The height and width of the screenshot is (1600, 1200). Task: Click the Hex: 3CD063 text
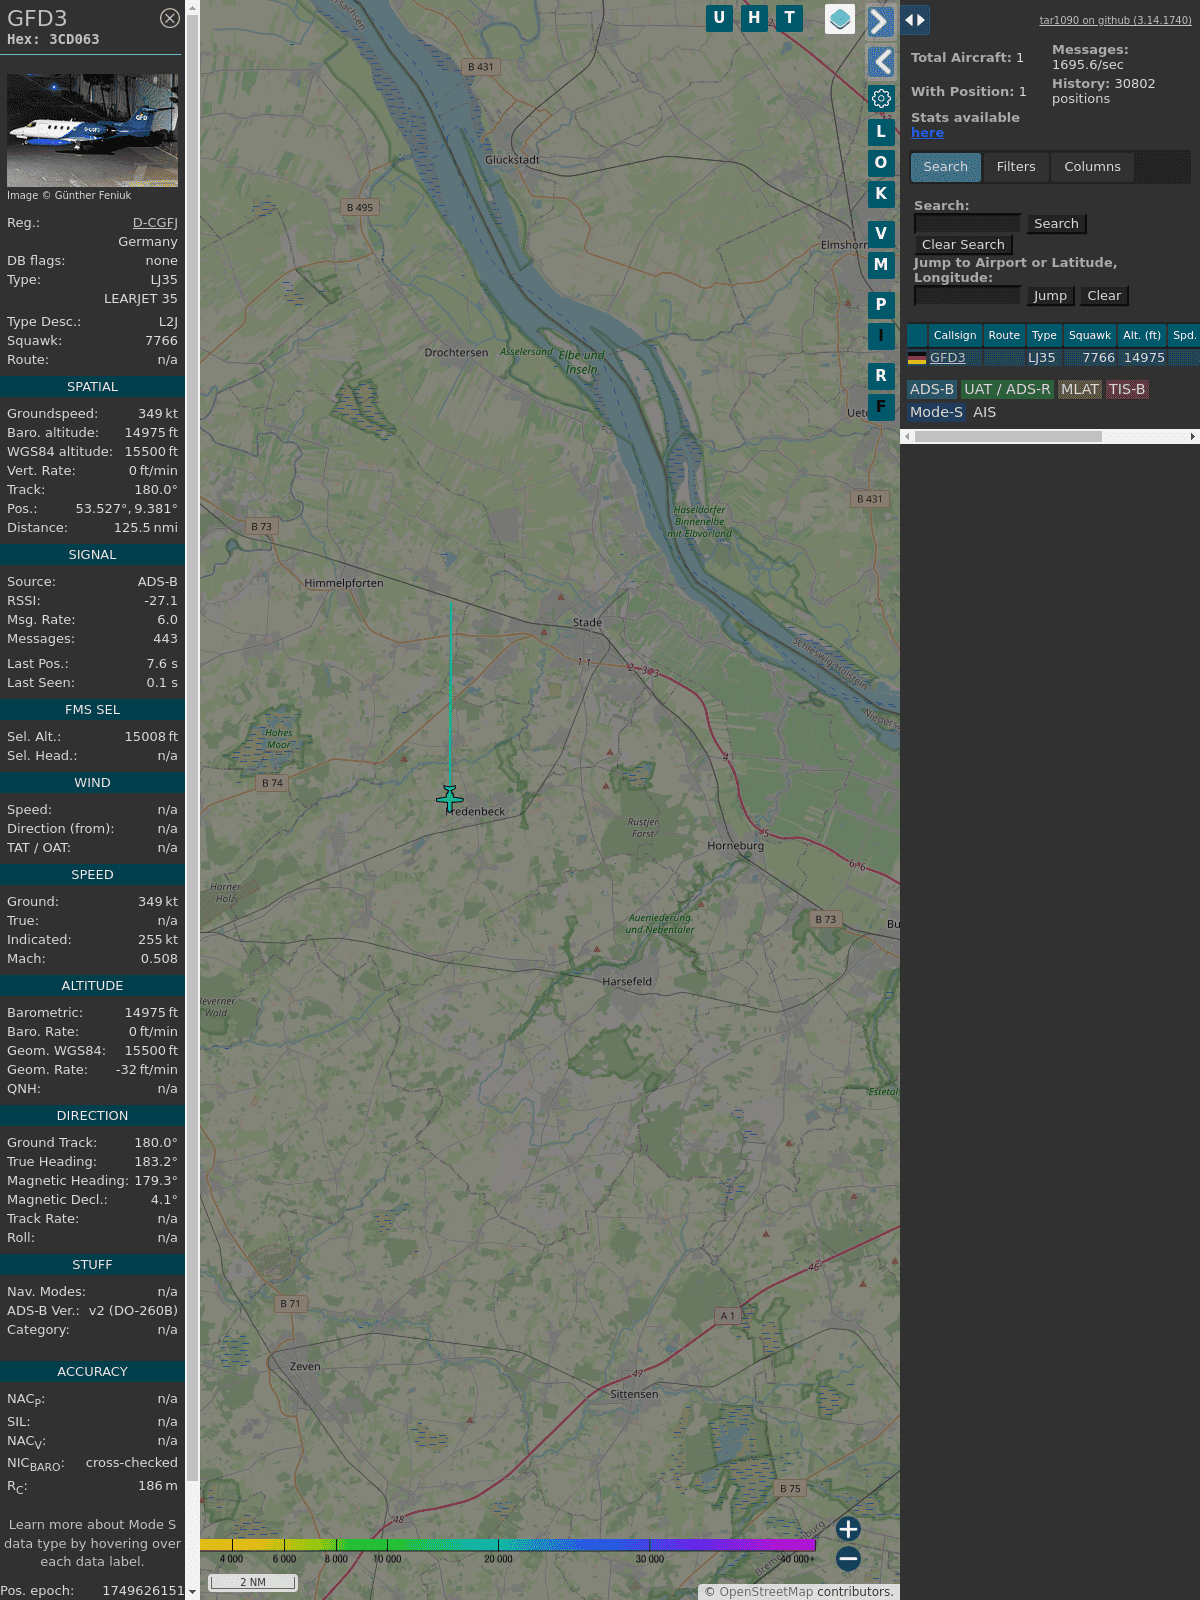click(x=53, y=40)
